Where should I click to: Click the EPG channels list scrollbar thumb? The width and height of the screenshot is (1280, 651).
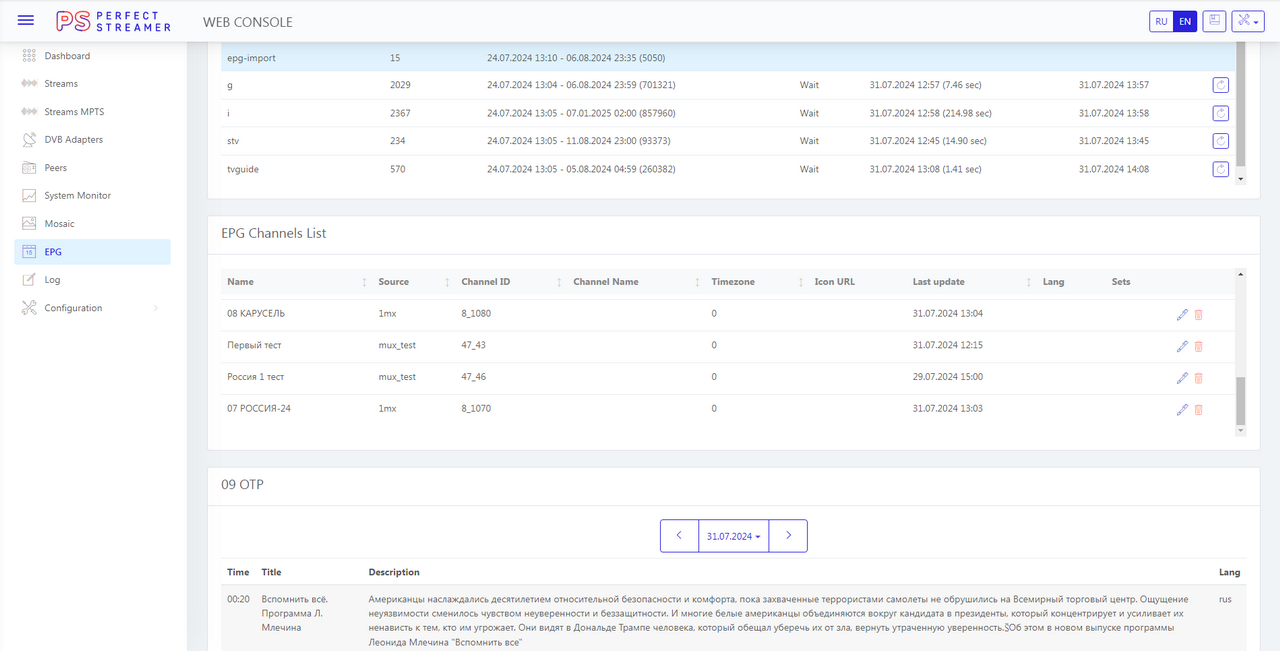pos(1241,400)
